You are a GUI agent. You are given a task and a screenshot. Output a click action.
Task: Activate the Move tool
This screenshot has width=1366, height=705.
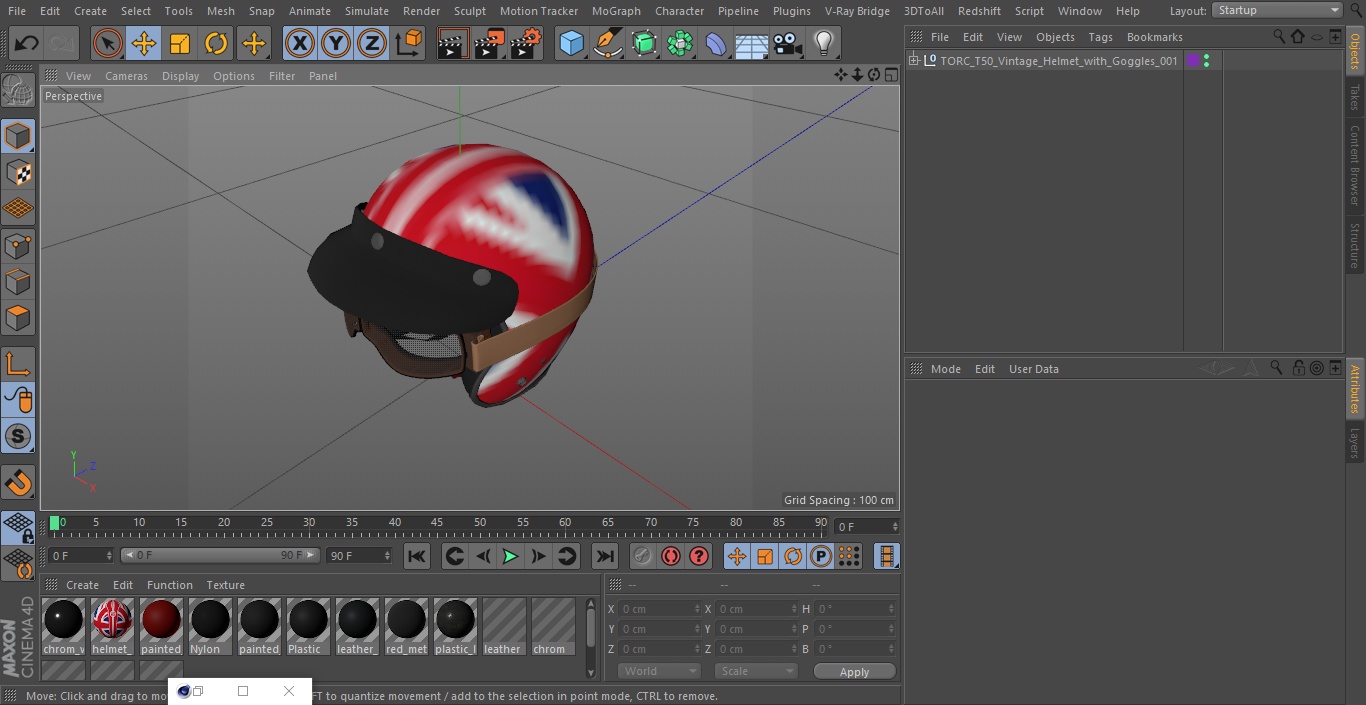coord(144,43)
